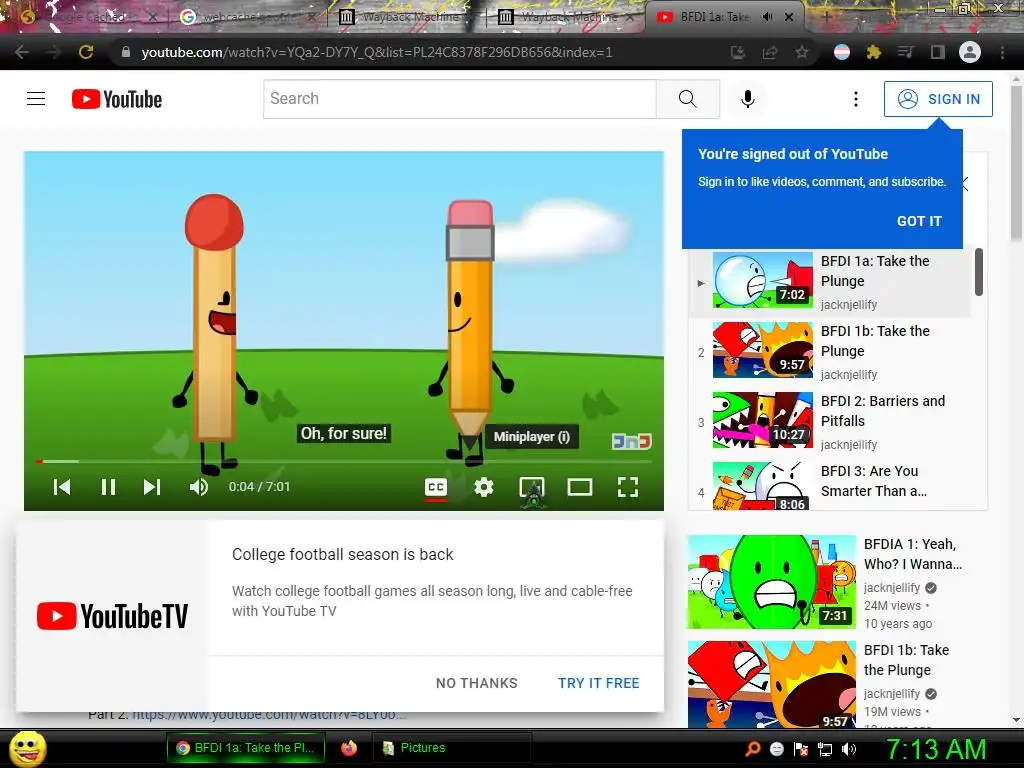Image resolution: width=1024 pixels, height=768 pixels.
Task: Dismiss sign-out notice with GOT IT
Action: click(919, 221)
